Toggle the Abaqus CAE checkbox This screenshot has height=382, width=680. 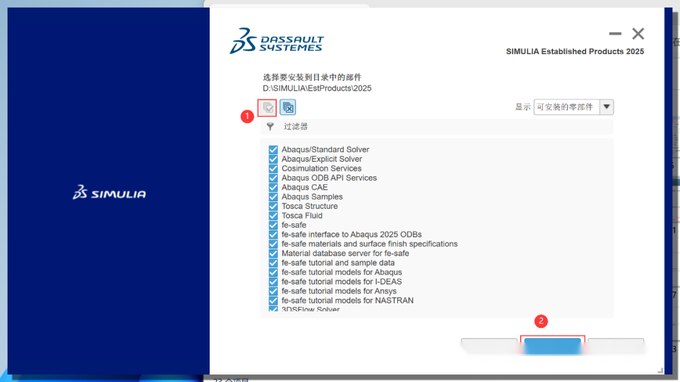[x=273, y=187]
